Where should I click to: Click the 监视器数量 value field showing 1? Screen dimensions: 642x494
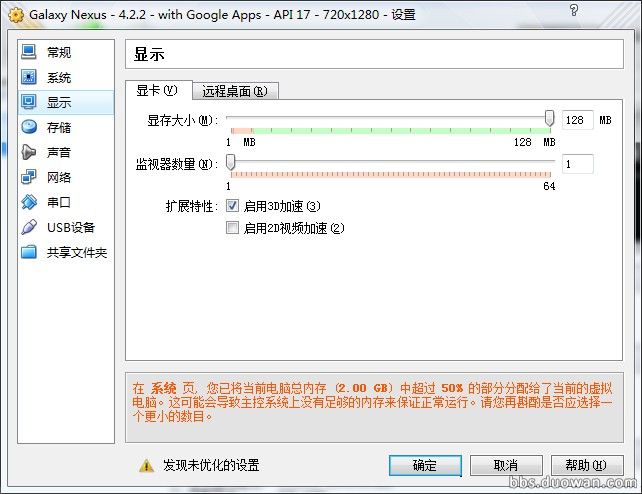coord(577,164)
